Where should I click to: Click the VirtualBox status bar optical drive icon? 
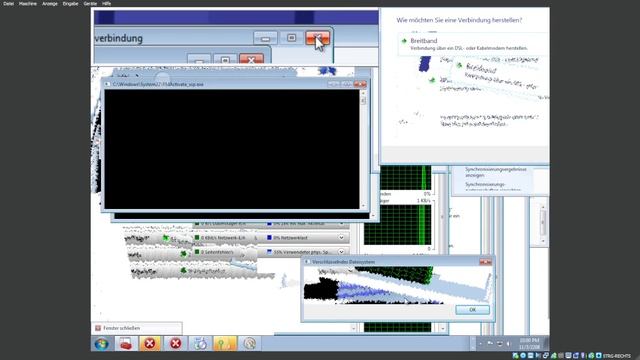point(523,356)
